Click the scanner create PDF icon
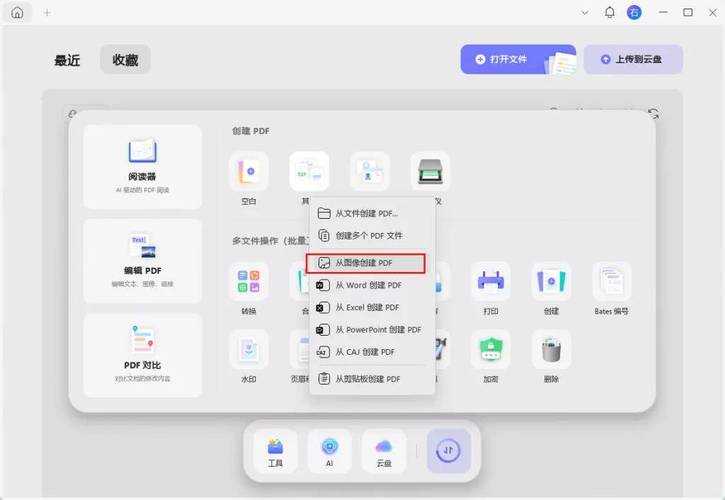The height and width of the screenshot is (500, 725). tap(430, 172)
